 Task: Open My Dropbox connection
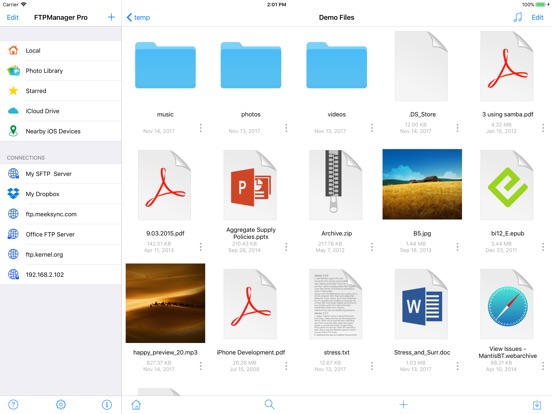pyautogui.click(x=61, y=194)
